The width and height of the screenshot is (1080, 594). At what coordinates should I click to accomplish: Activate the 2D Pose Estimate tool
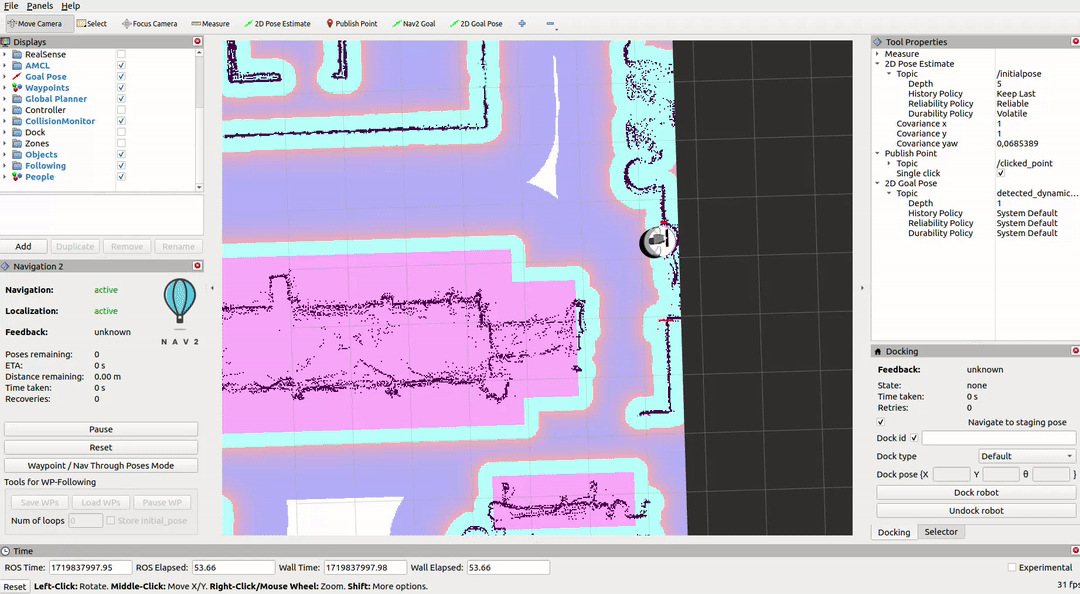click(277, 23)
